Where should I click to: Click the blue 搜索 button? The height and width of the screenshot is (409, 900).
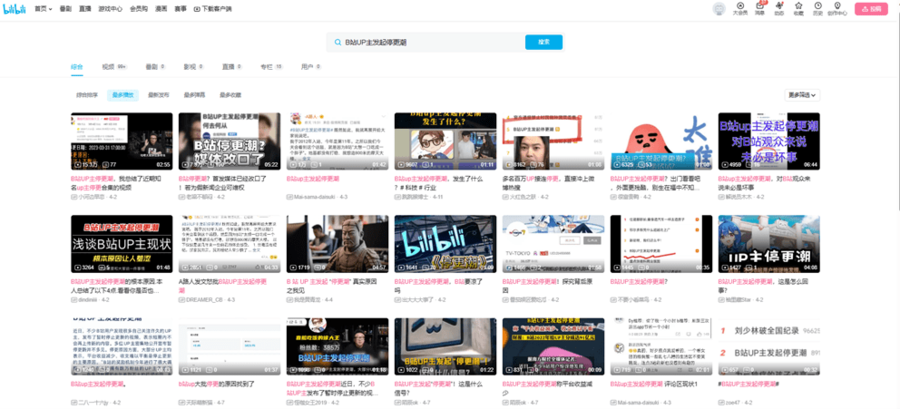pos(543,42)
